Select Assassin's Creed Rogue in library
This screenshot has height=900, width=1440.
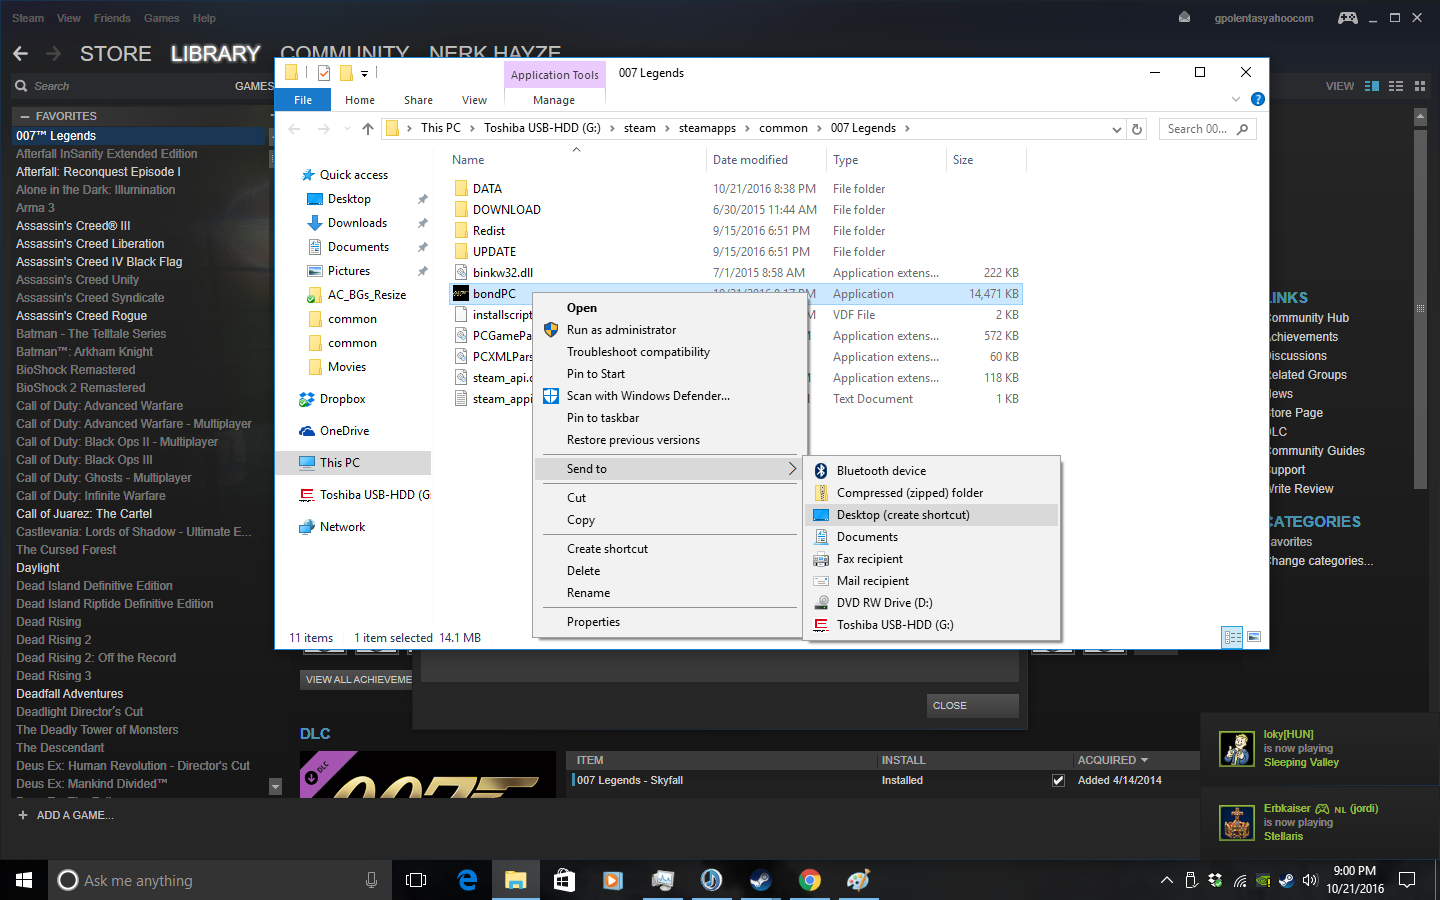coord(81,316)
